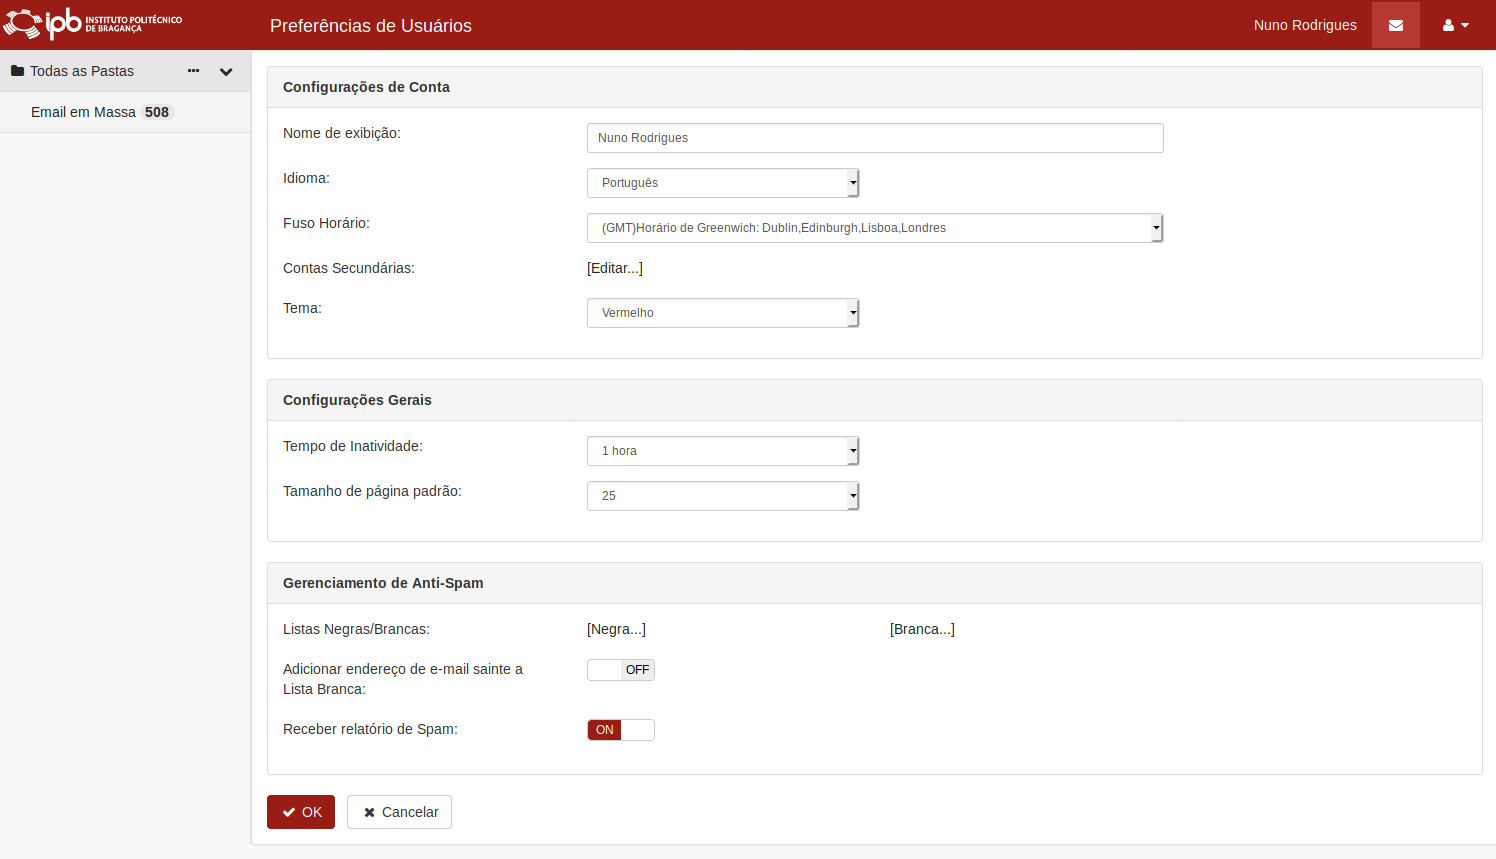Viewport: 1496px width, 859px height.
Task: Open the Branca whitelist link
Action: [922, 629]
